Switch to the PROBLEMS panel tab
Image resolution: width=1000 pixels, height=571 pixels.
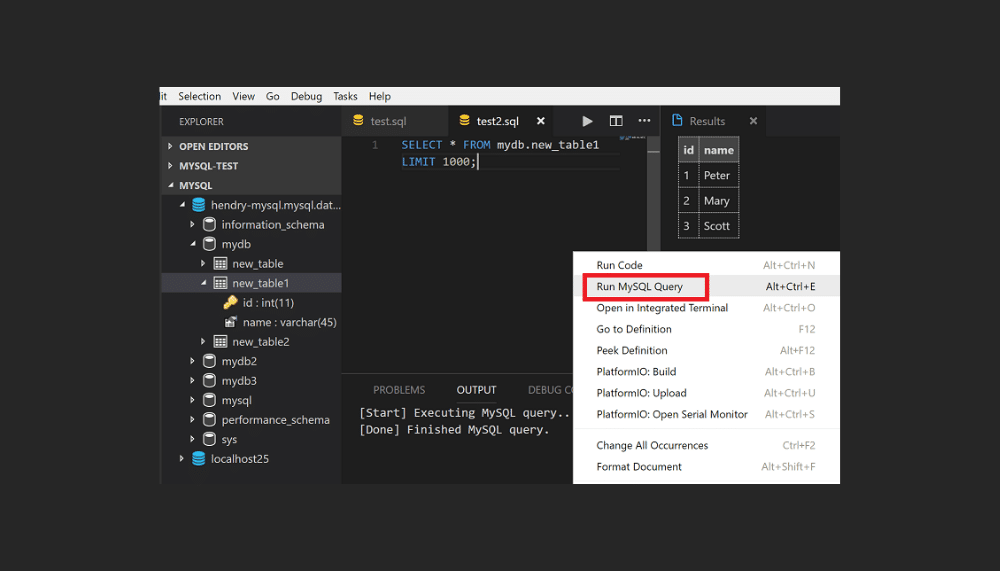(x=399, y=390)
